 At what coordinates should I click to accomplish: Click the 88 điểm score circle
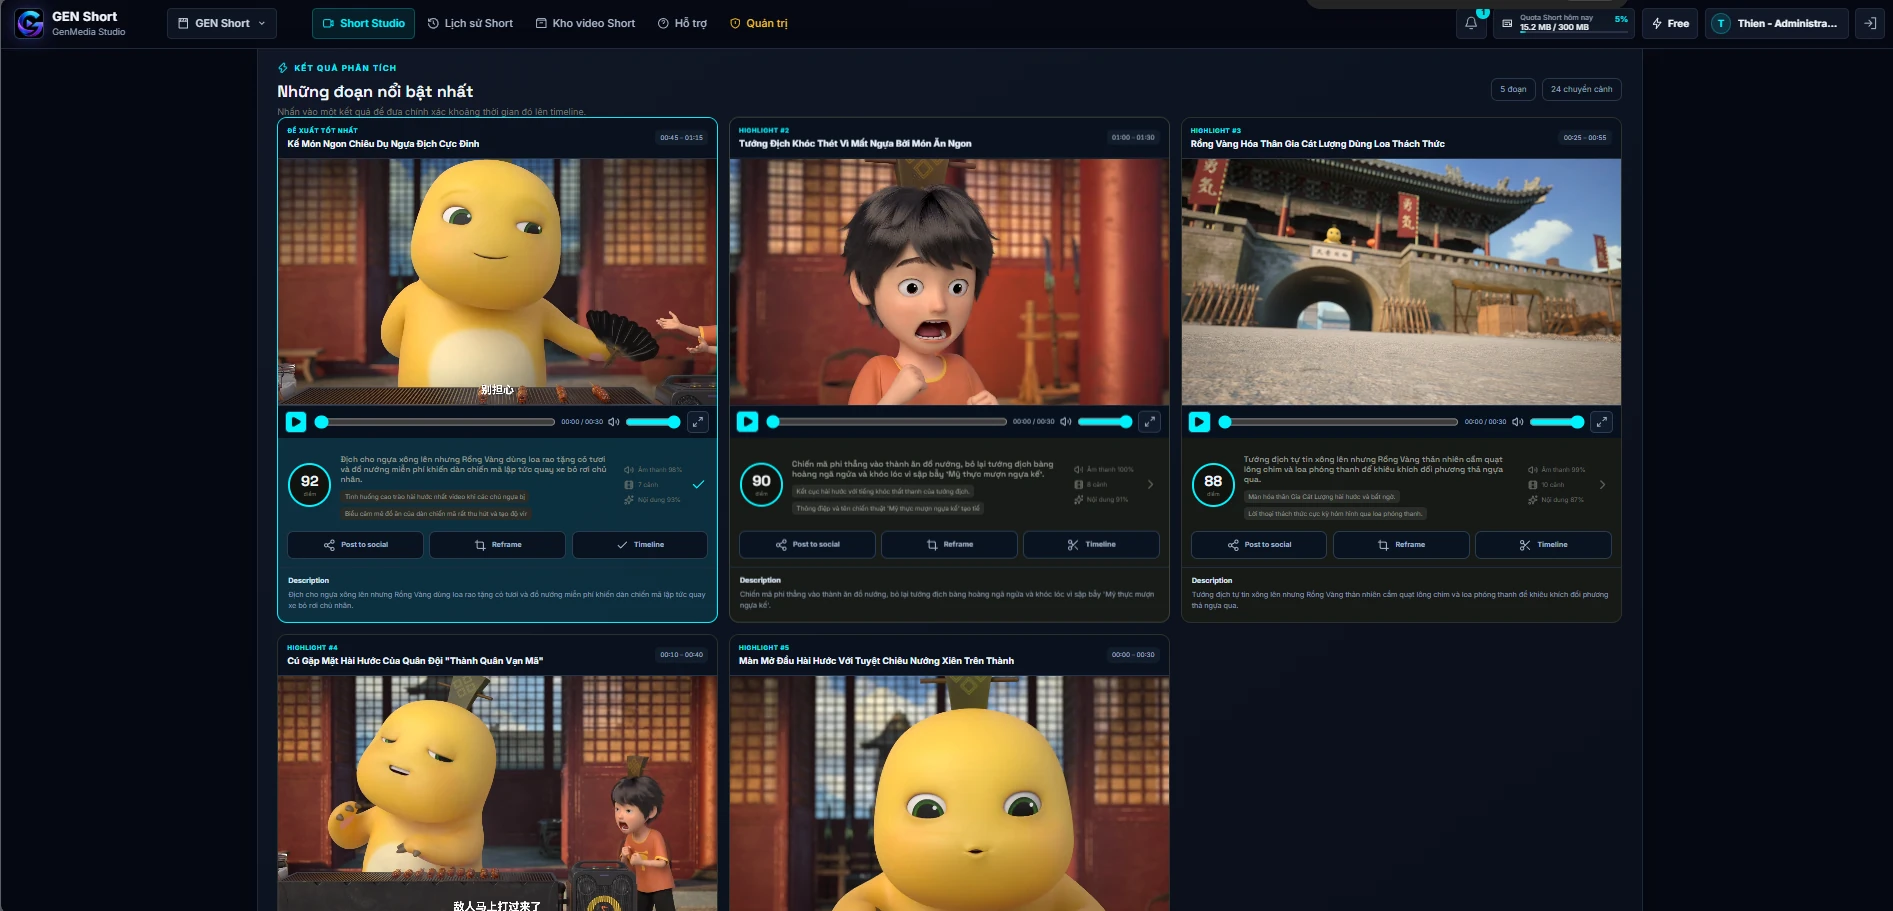1213,484
